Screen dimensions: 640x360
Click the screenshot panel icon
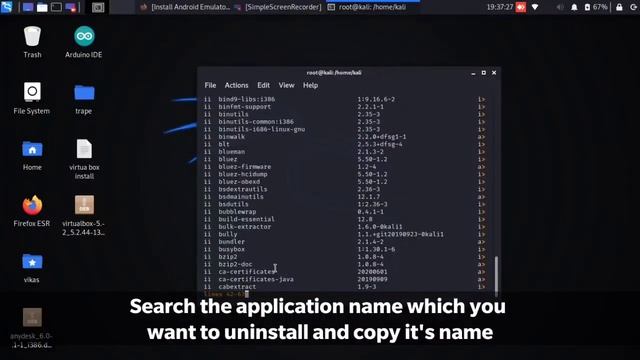click(98, 7)
